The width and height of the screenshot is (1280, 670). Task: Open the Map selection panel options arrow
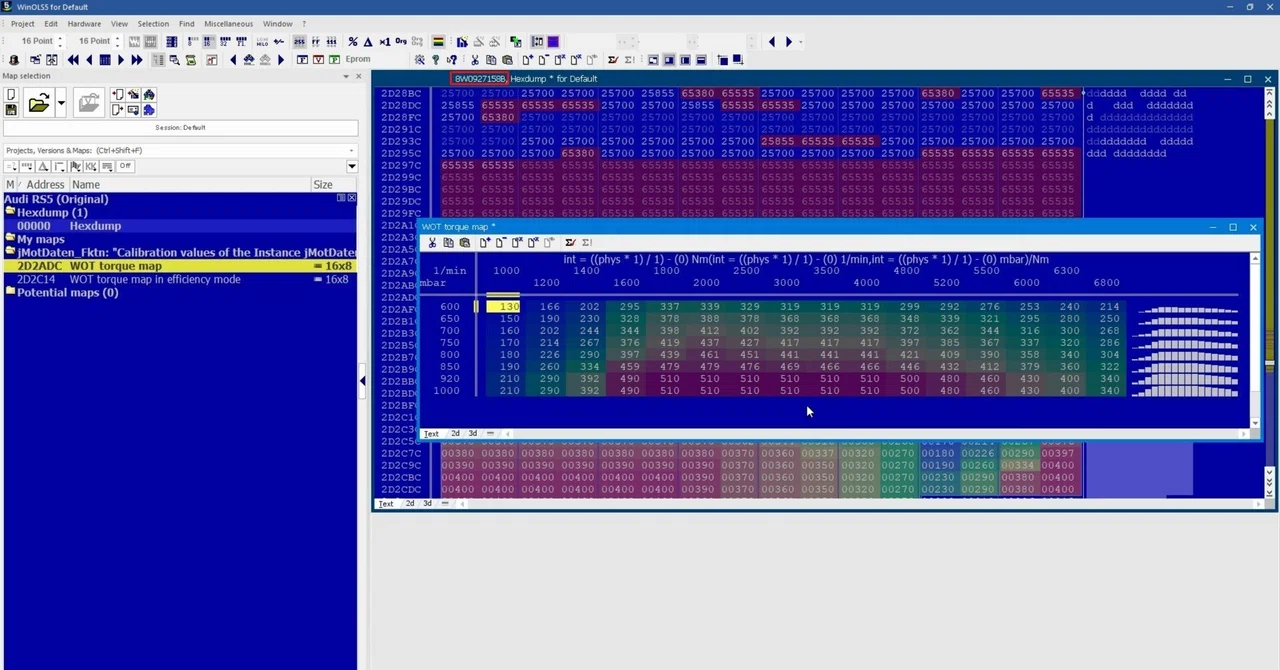(346, 76)
